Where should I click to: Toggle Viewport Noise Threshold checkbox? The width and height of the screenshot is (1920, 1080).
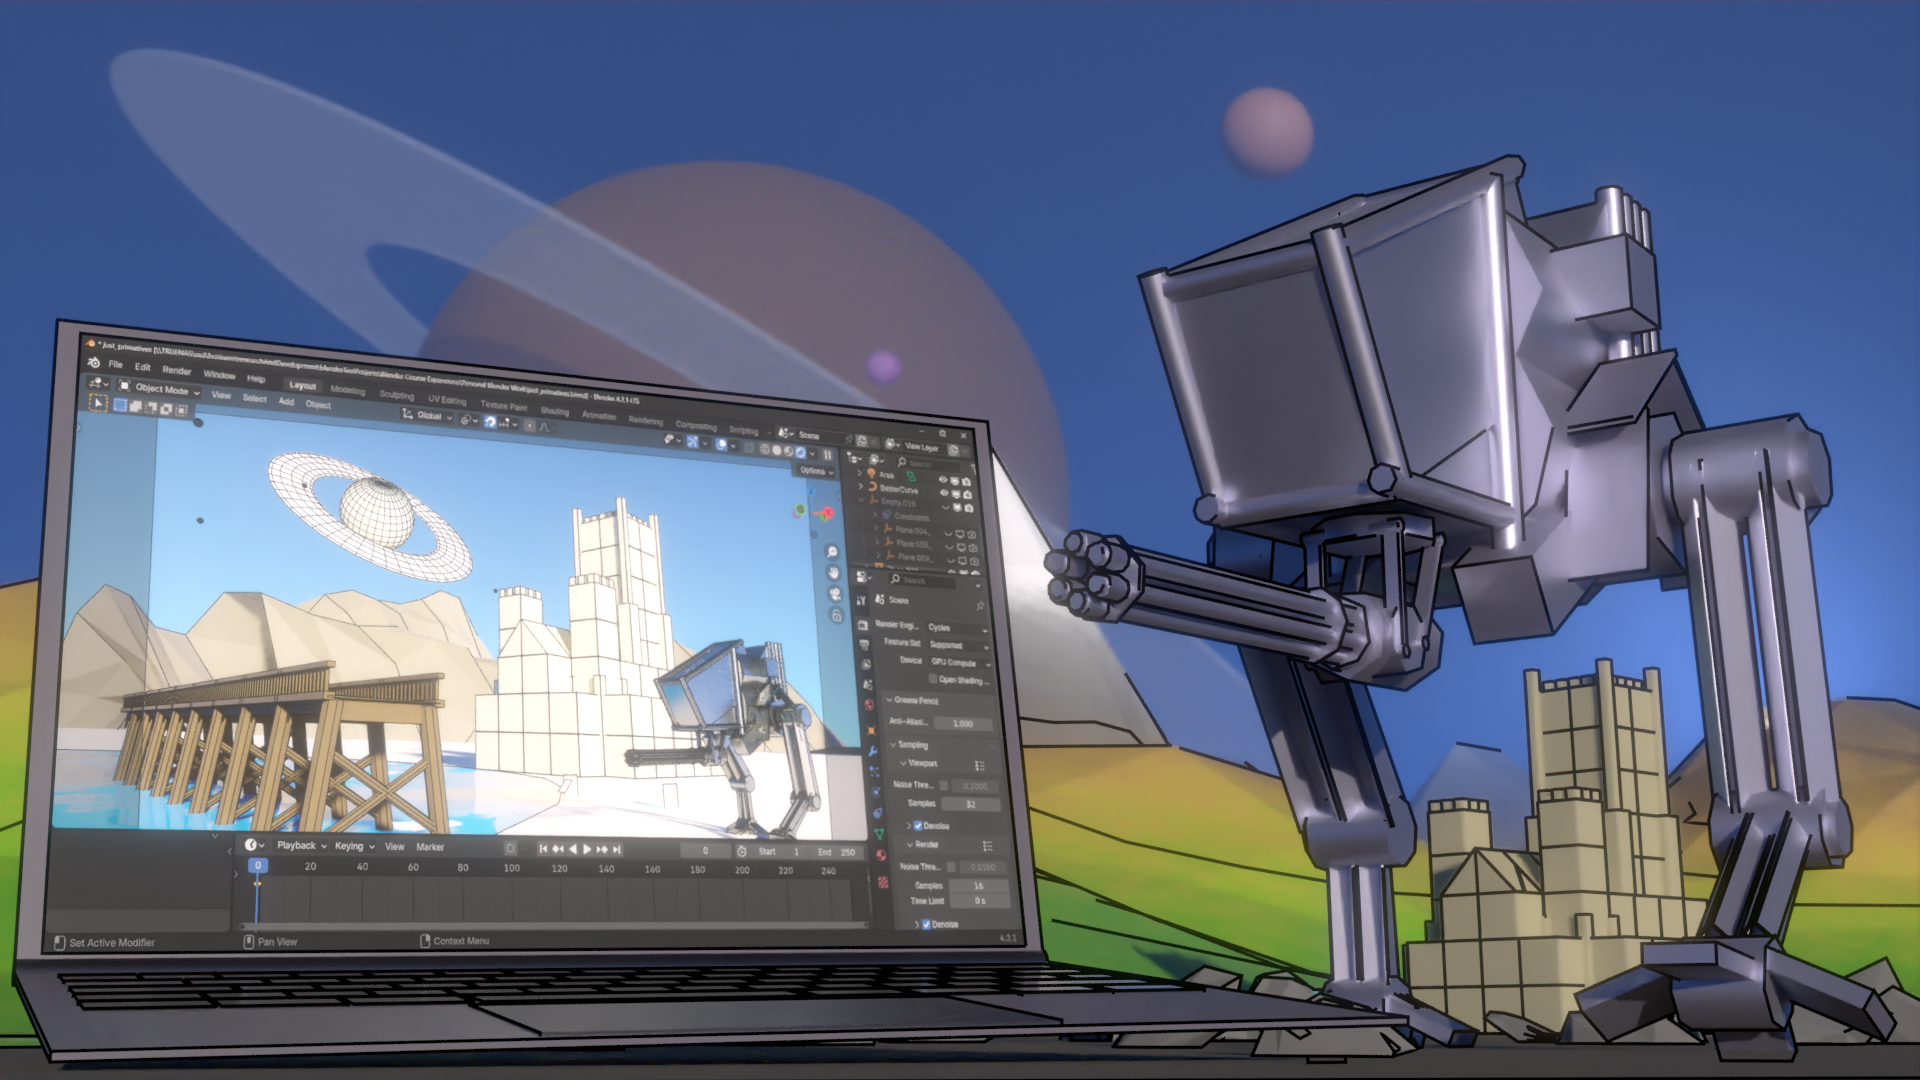point(943,785)
